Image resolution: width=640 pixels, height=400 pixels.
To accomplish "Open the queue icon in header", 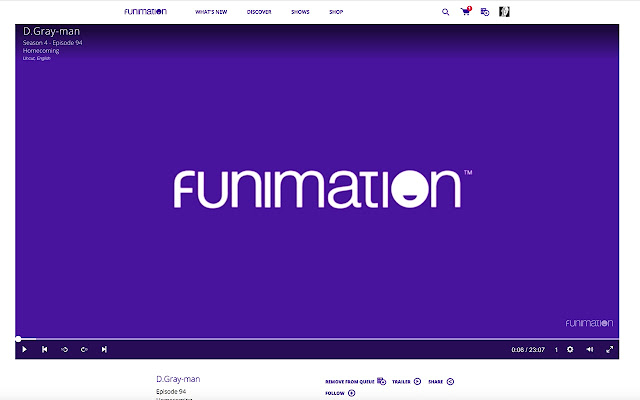I will click(485, 12).
